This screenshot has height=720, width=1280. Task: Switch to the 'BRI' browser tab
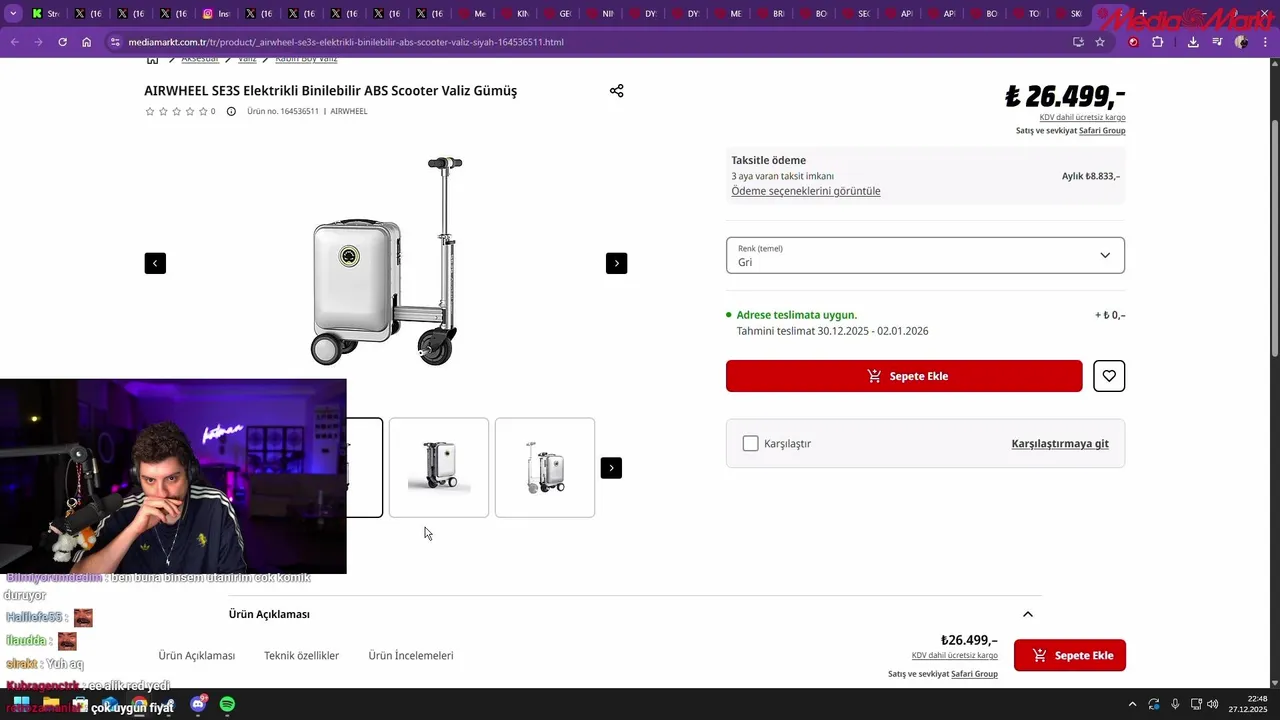tap(771, 14)
